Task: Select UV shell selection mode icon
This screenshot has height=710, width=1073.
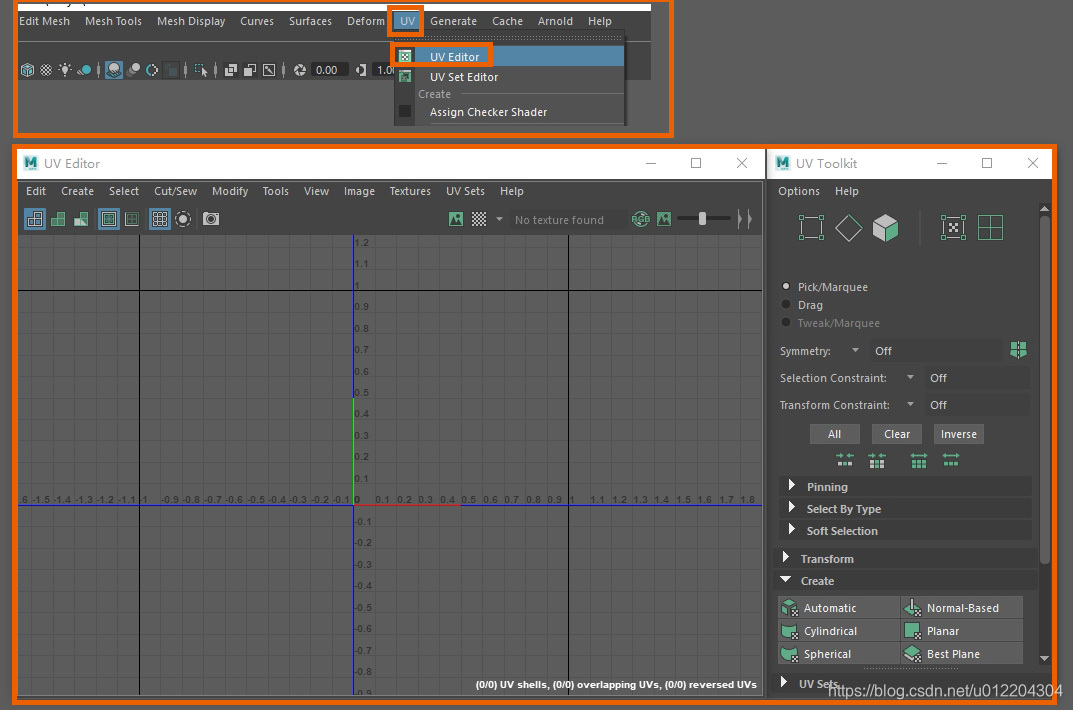Action: coord(953,228)
